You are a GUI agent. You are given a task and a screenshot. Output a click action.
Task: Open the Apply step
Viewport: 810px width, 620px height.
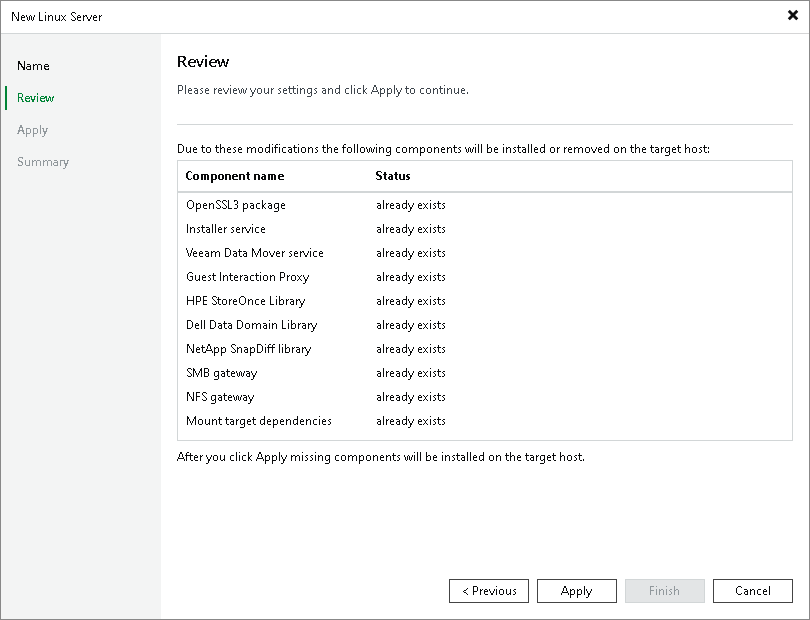32,129
